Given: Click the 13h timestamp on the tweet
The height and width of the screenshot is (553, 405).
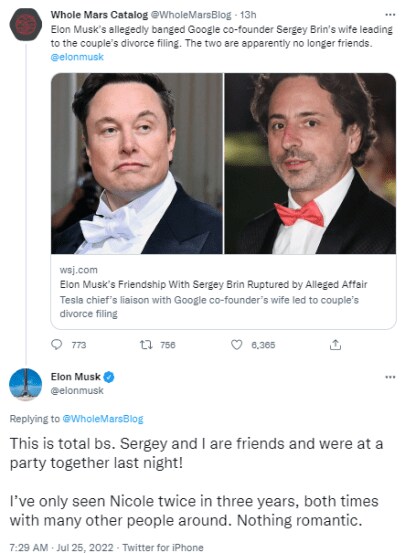Looking at the screenshot, I should pos(248,15).
